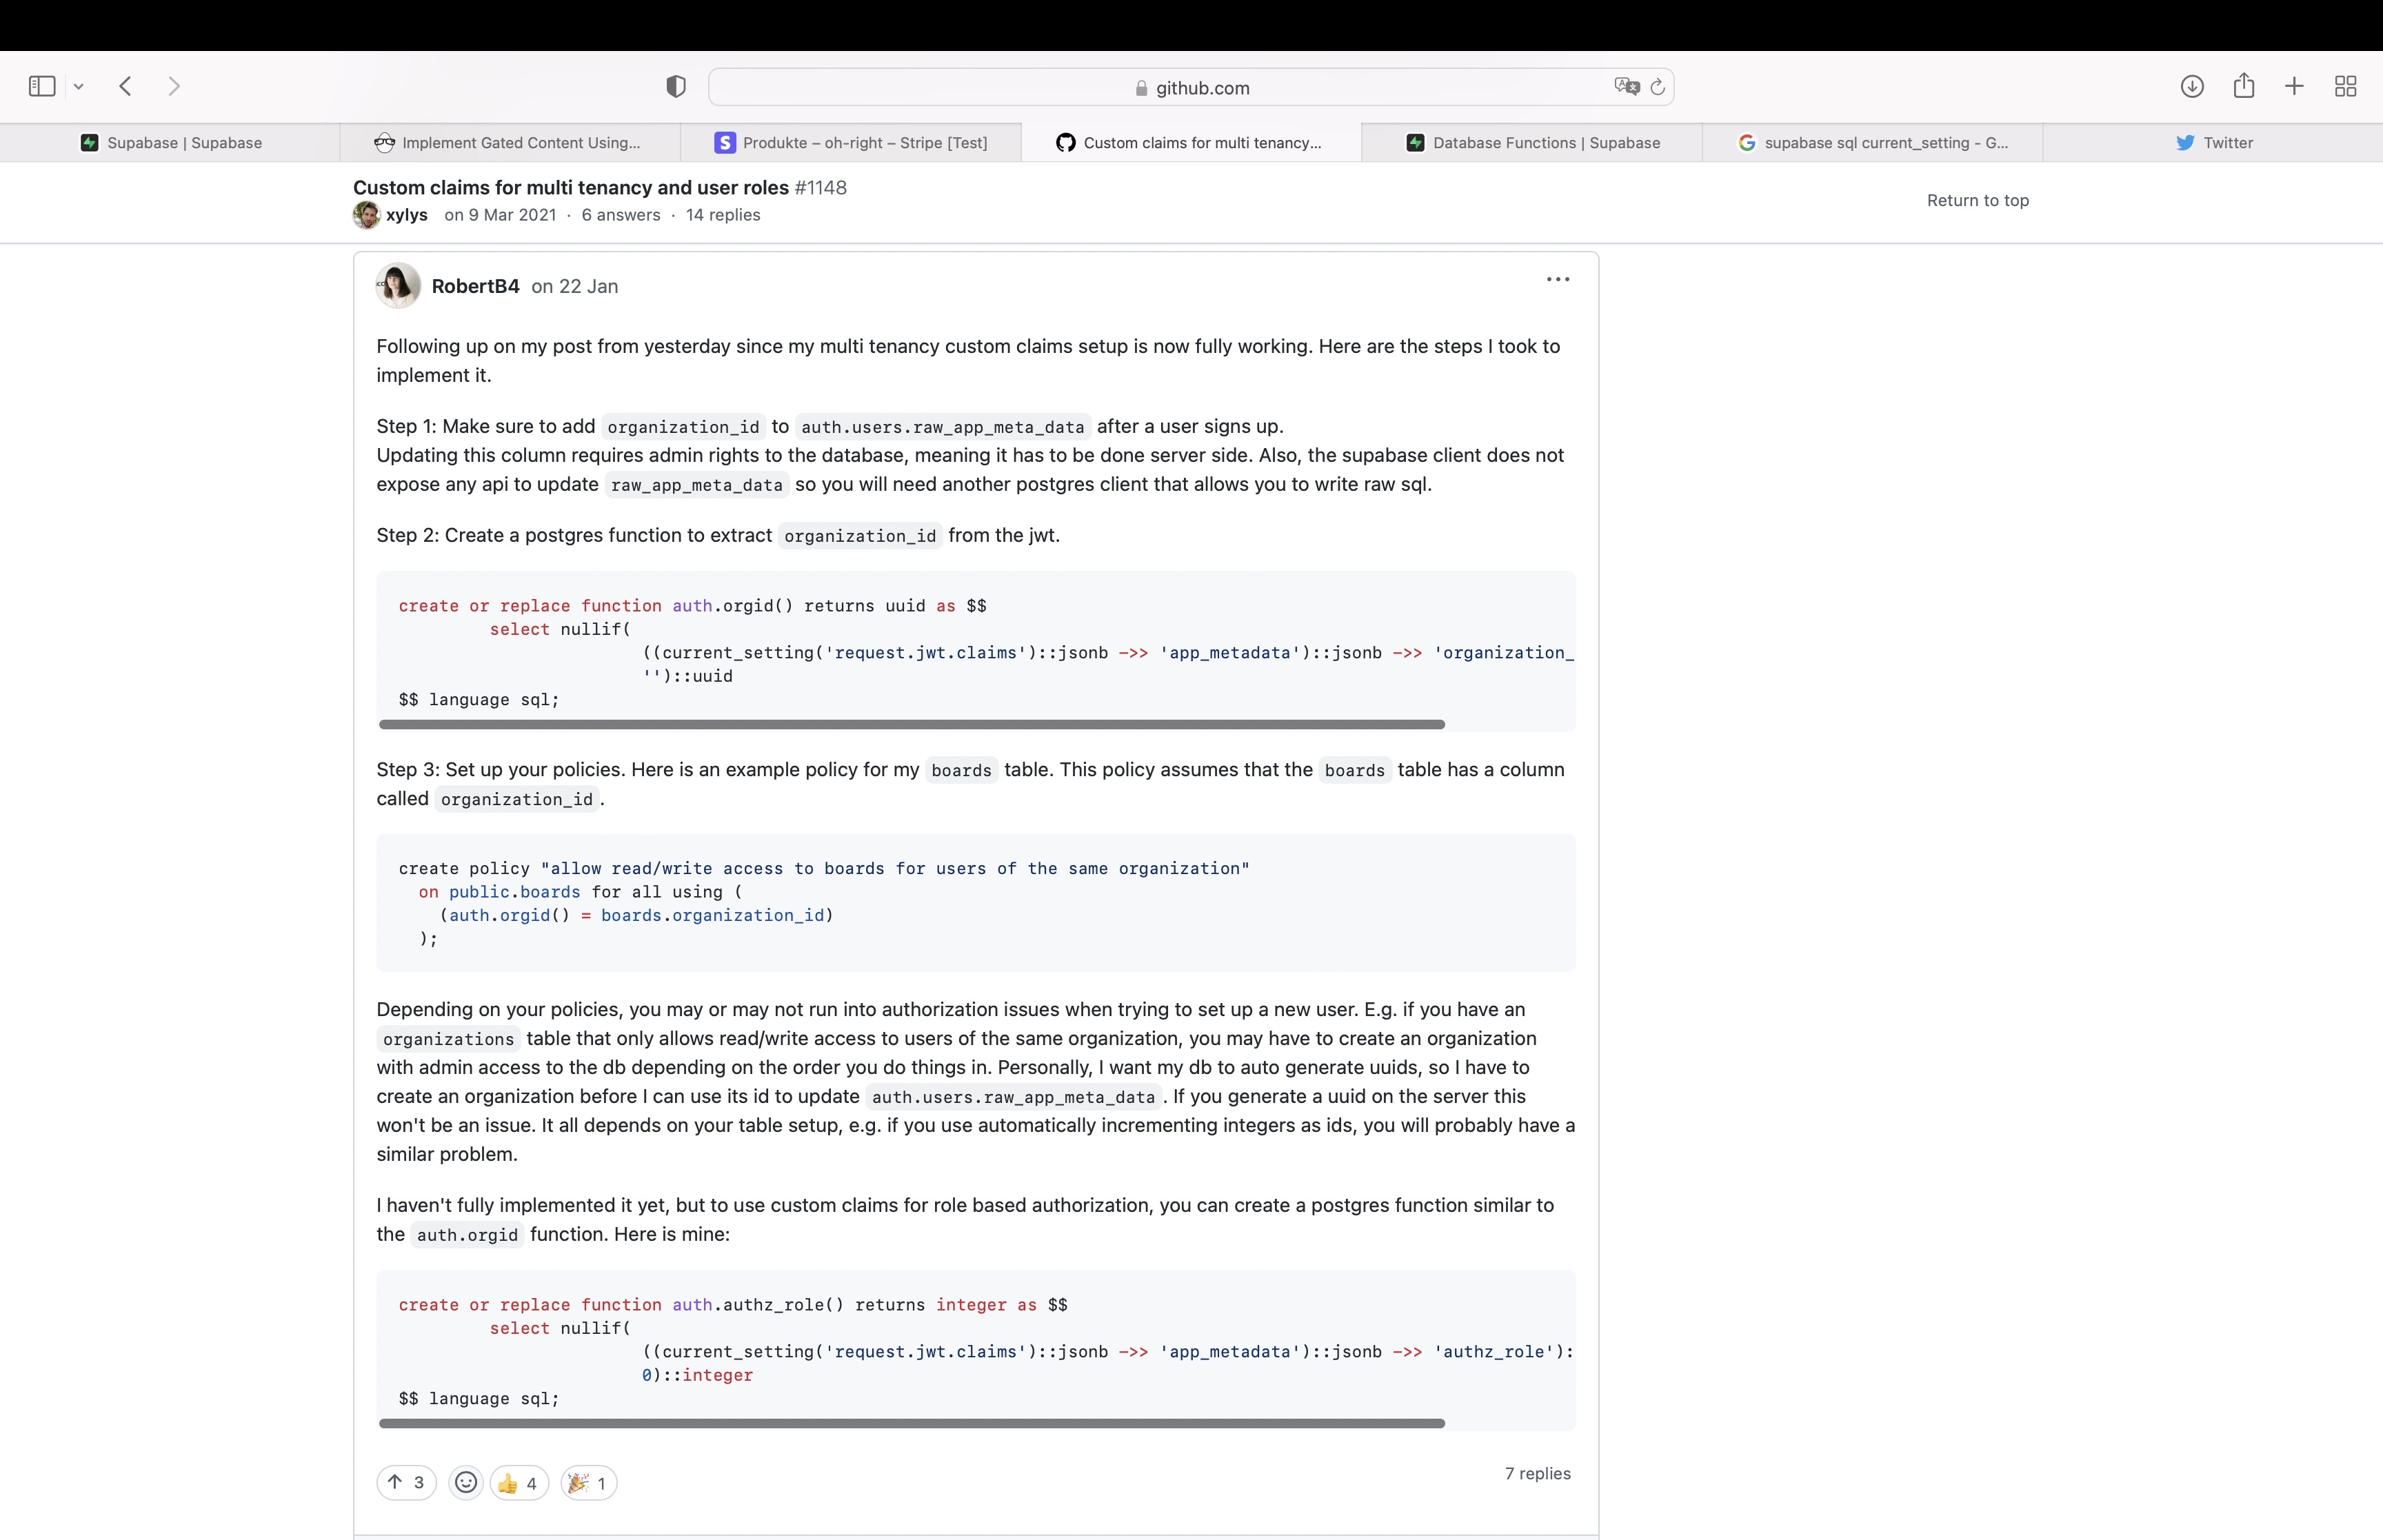Click the Share icon
2383x1540 pixels.
pos(2244,86)
